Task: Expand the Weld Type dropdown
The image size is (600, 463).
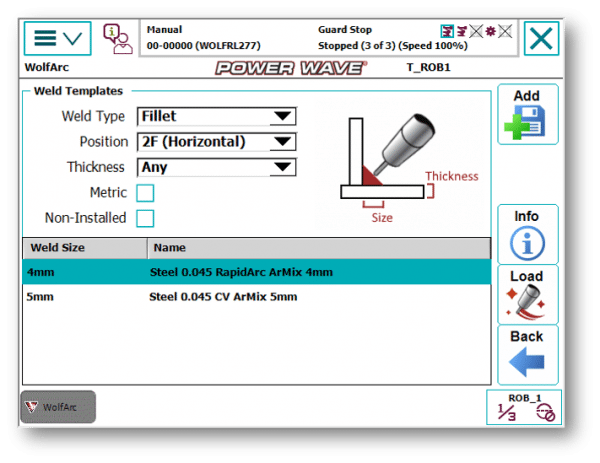Action: pos(217,116)
